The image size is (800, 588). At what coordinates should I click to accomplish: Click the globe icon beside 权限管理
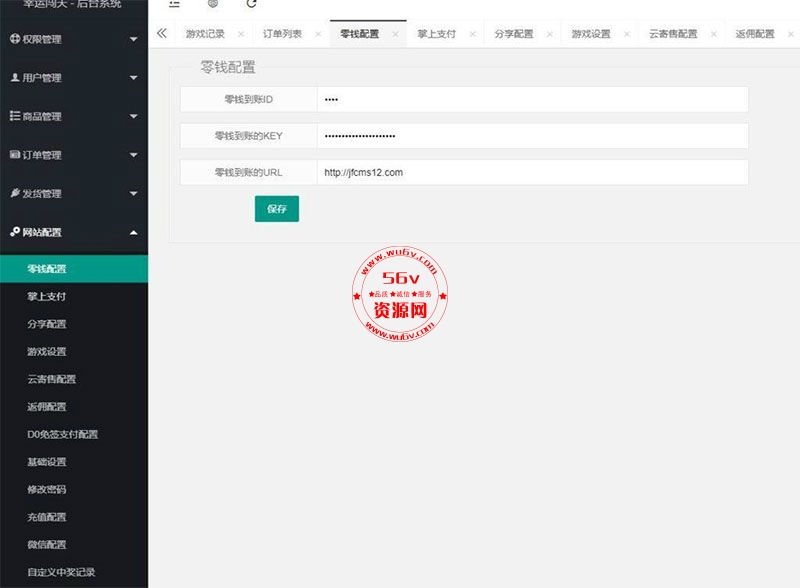15,38
